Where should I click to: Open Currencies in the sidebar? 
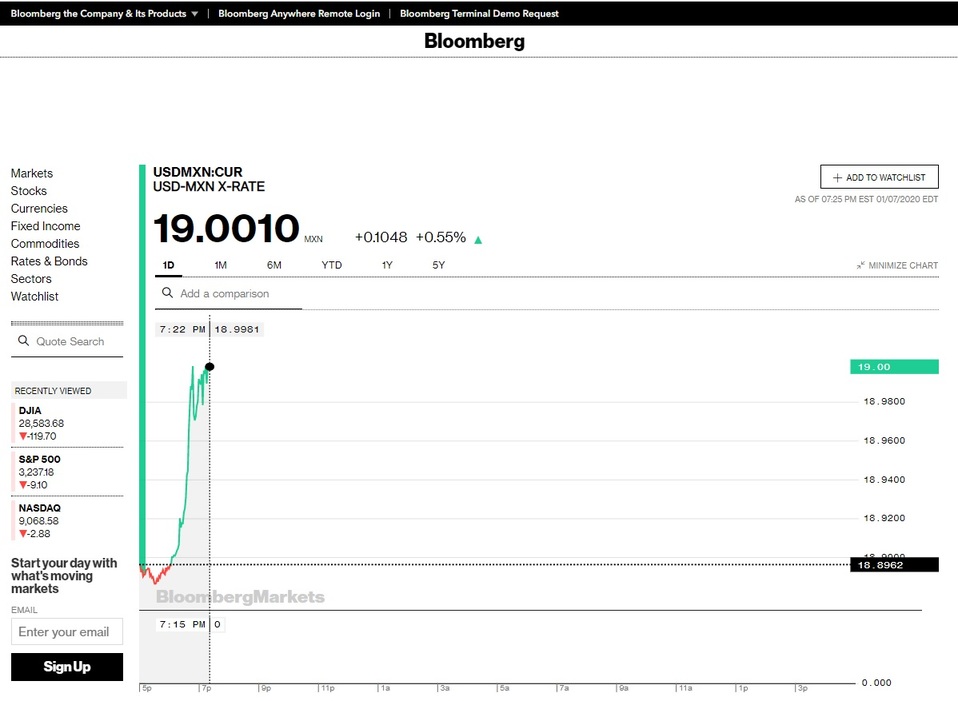[39, 208]
